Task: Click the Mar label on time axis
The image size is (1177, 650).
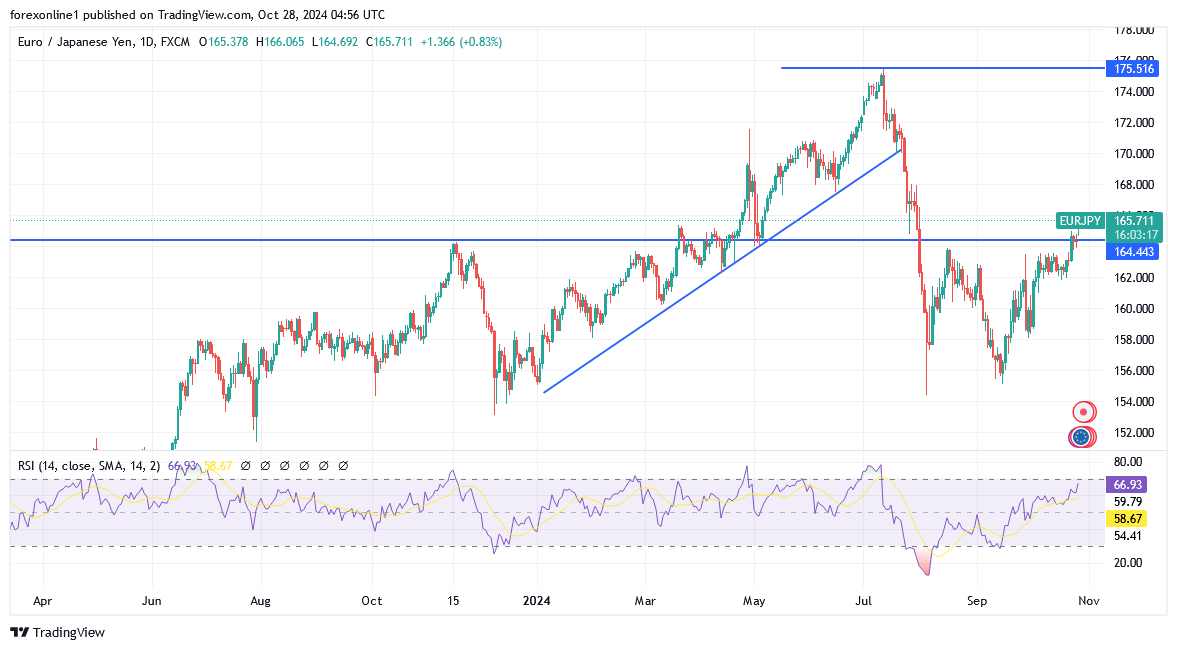Action: coord(645,601)
